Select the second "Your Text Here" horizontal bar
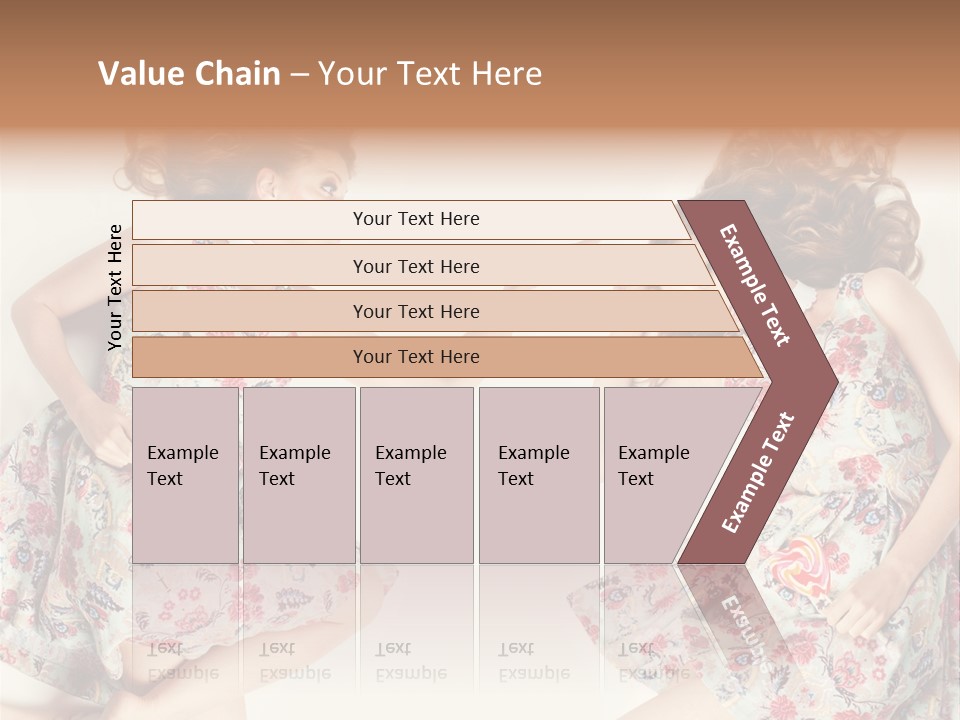Image resolution: width=960 pixels, height=720 pixels. 415,266
